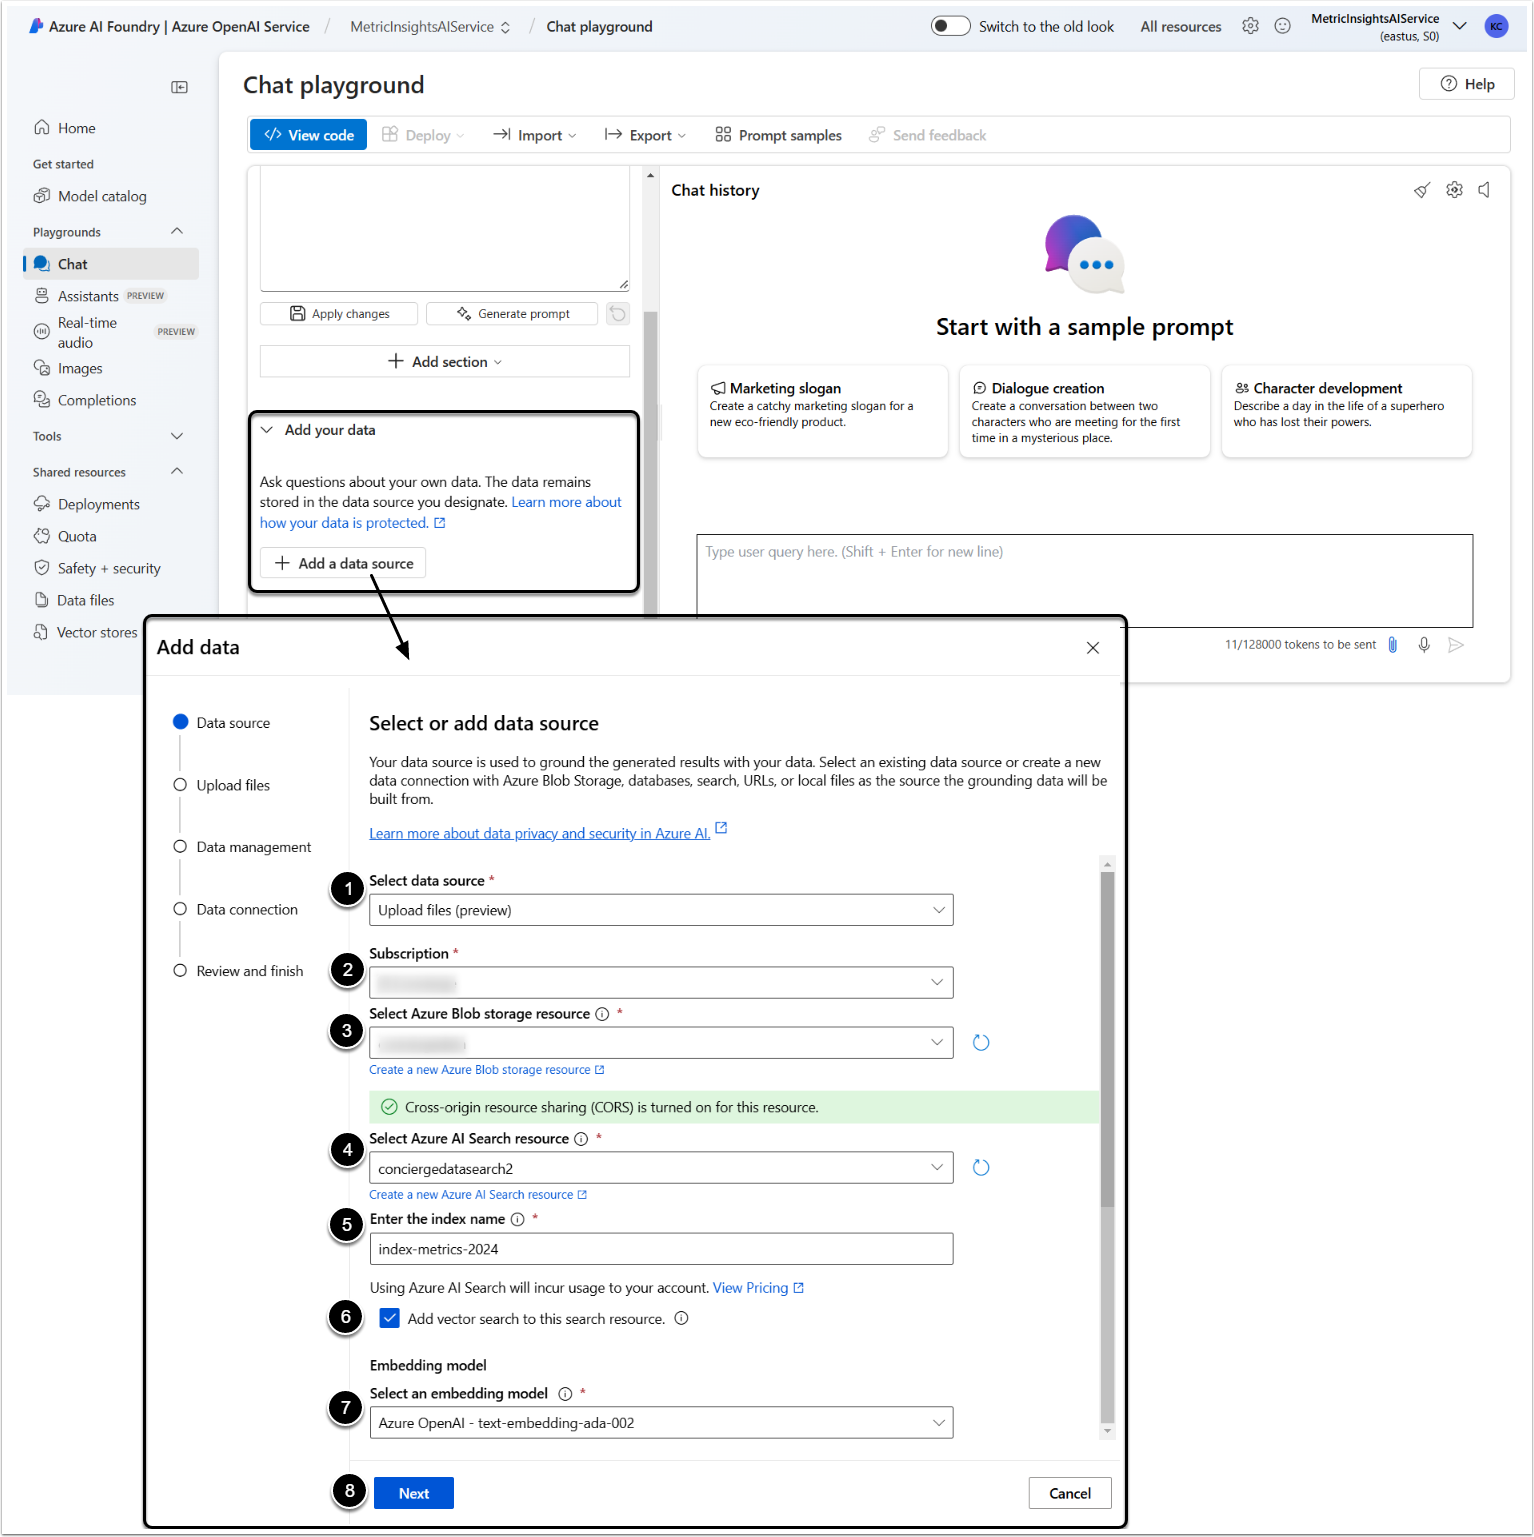Click the microphone icon below query box
Image resolution: width=1534 pixels, height=1537 pixels.
click(1424, 645)
